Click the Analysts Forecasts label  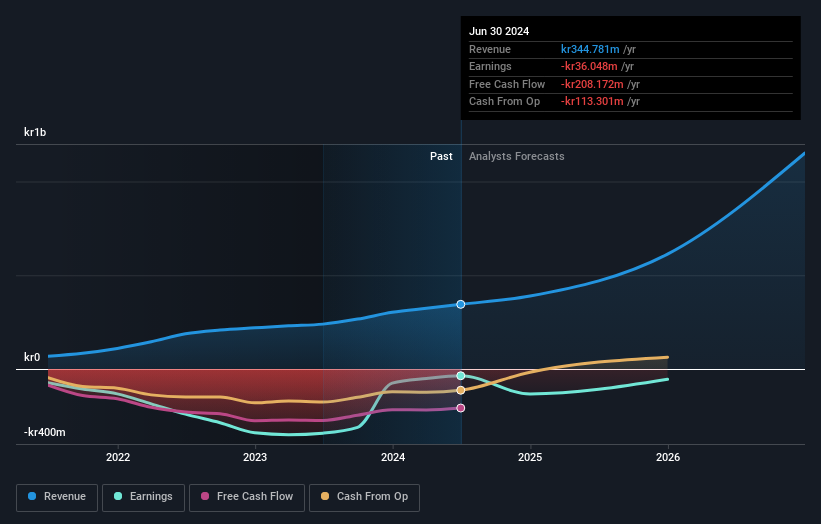(516, 156)
